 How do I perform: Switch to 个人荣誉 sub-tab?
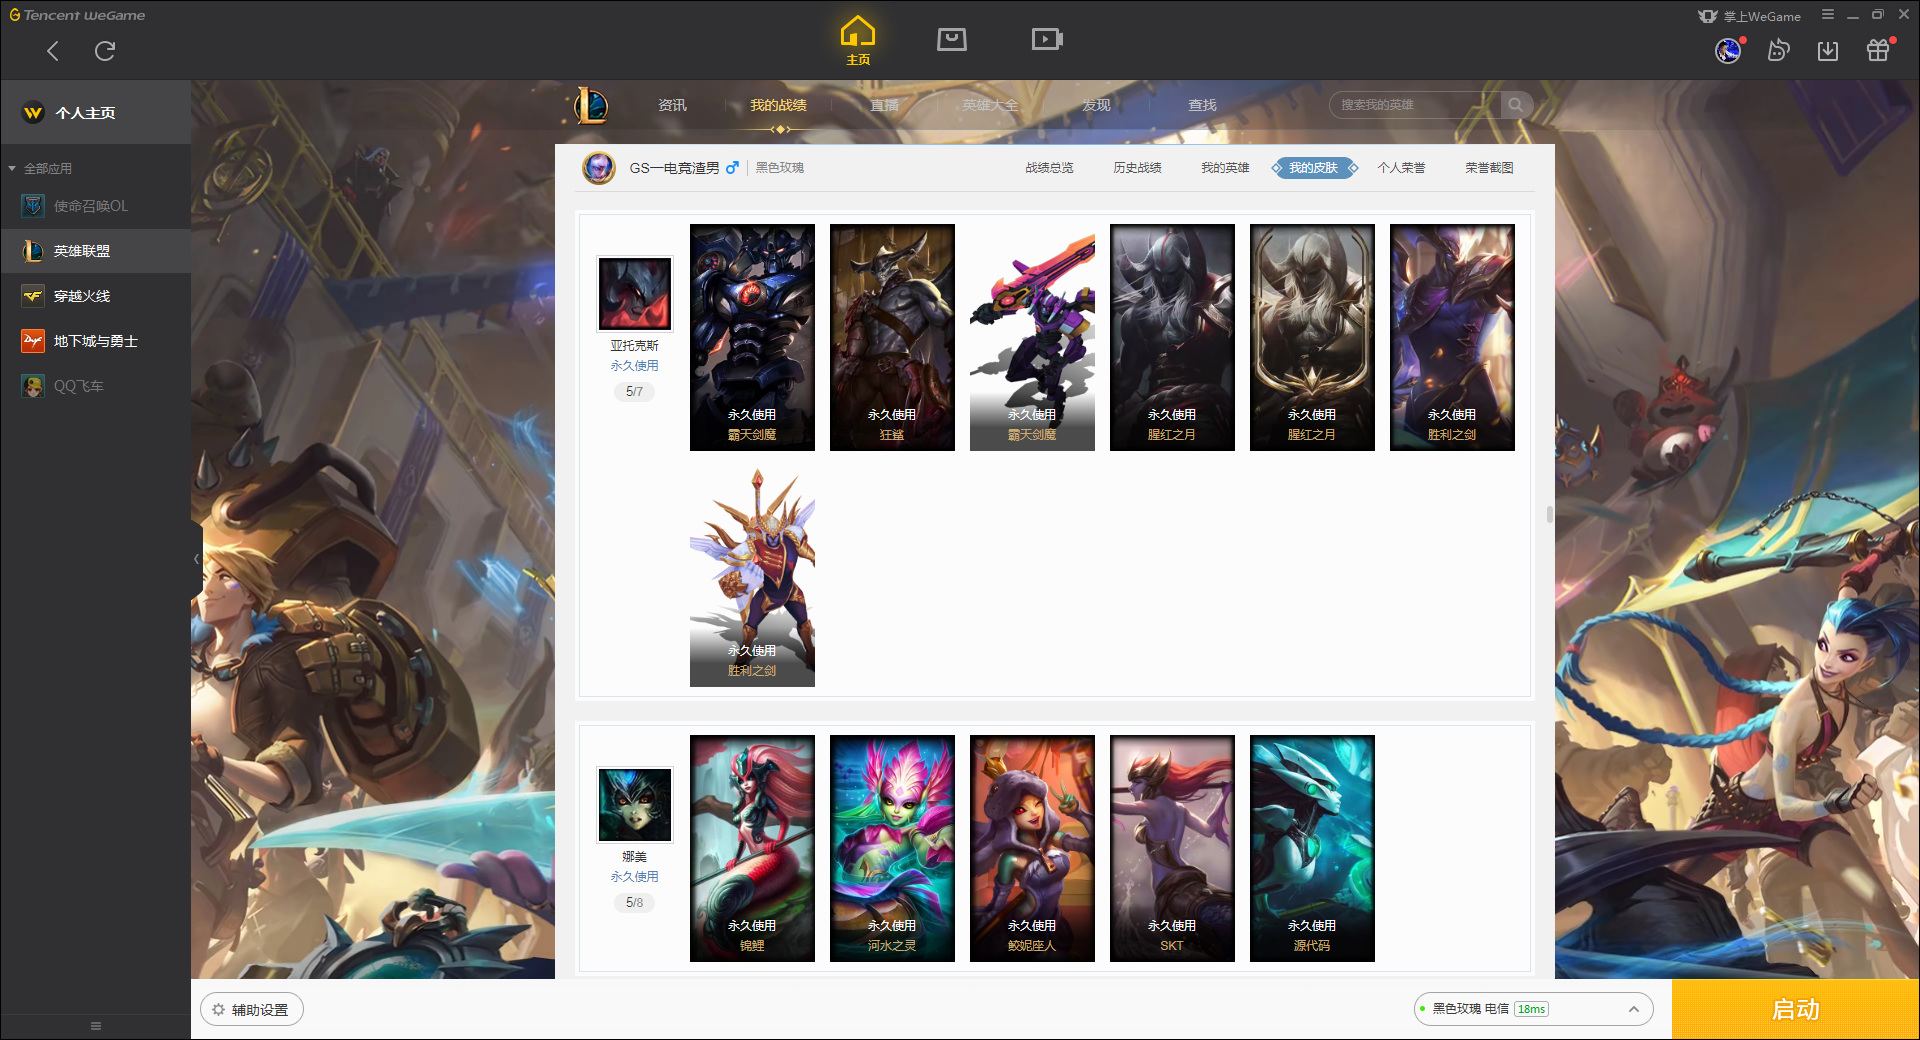coord(1401,168)
